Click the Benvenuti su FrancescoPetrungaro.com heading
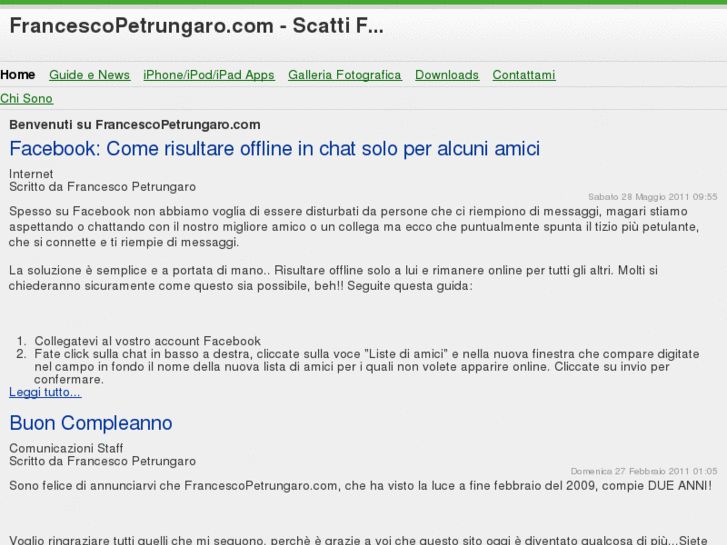The width and height of the screenshot is (727, 545). (x=134, y=125)
